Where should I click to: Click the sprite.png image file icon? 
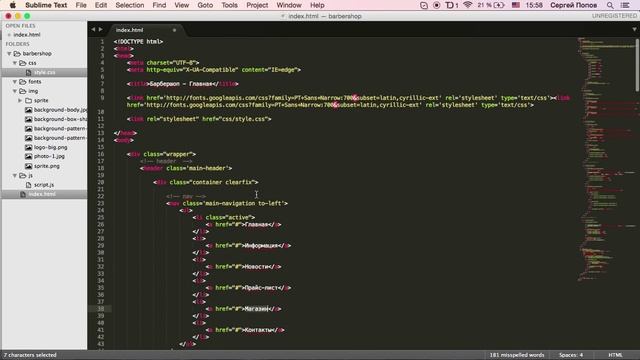tap(28, 166)
